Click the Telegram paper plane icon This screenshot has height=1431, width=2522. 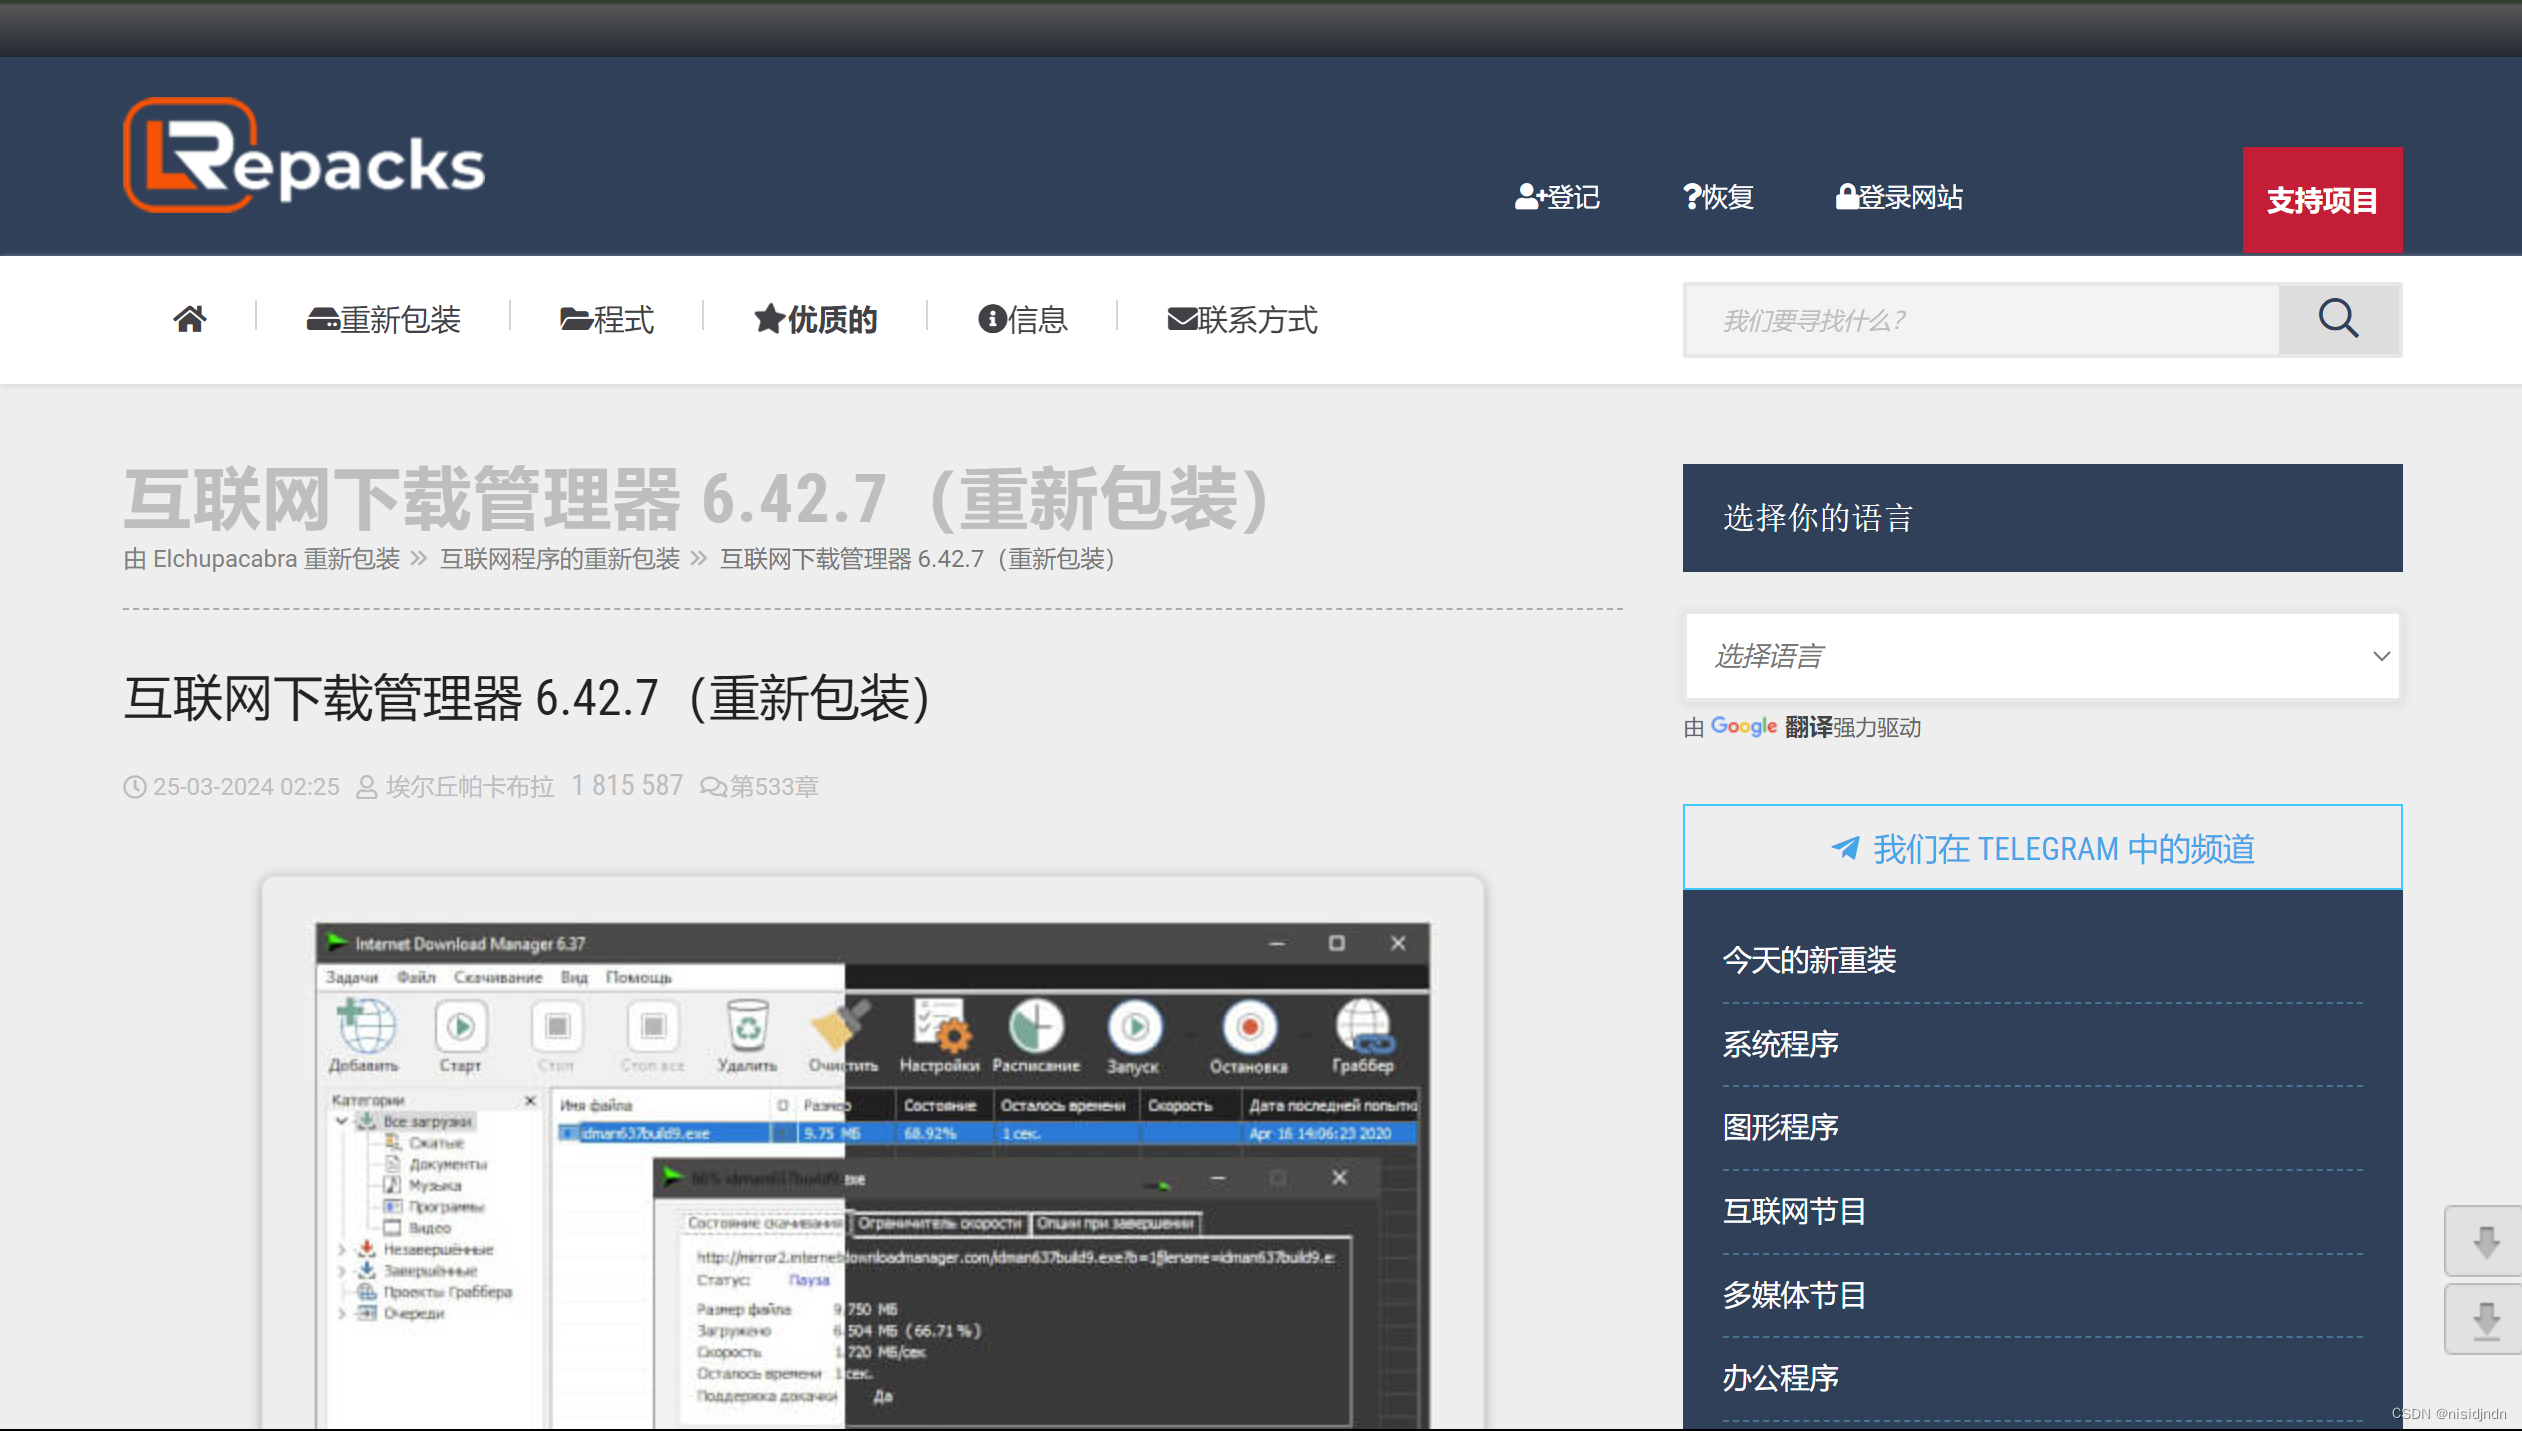coord(1843,848)
